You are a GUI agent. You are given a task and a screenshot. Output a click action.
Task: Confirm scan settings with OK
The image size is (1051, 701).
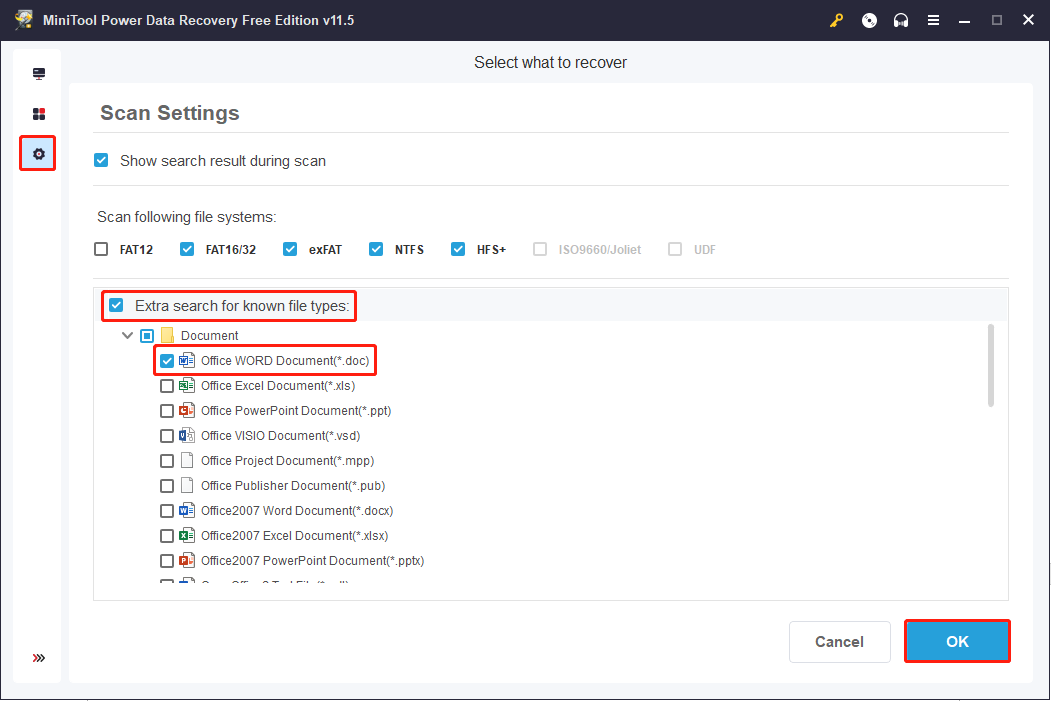point(957,642)
